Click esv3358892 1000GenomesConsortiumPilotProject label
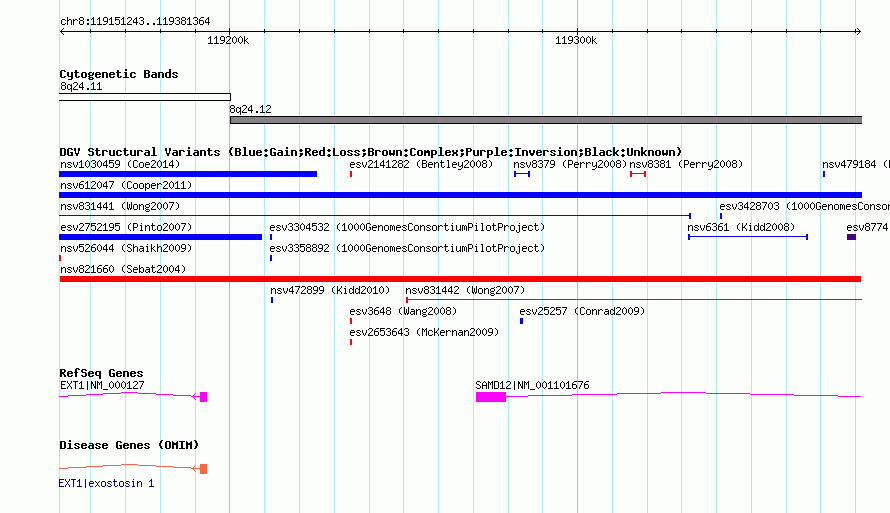Screen dimensions: 890x513 point(407,248)
